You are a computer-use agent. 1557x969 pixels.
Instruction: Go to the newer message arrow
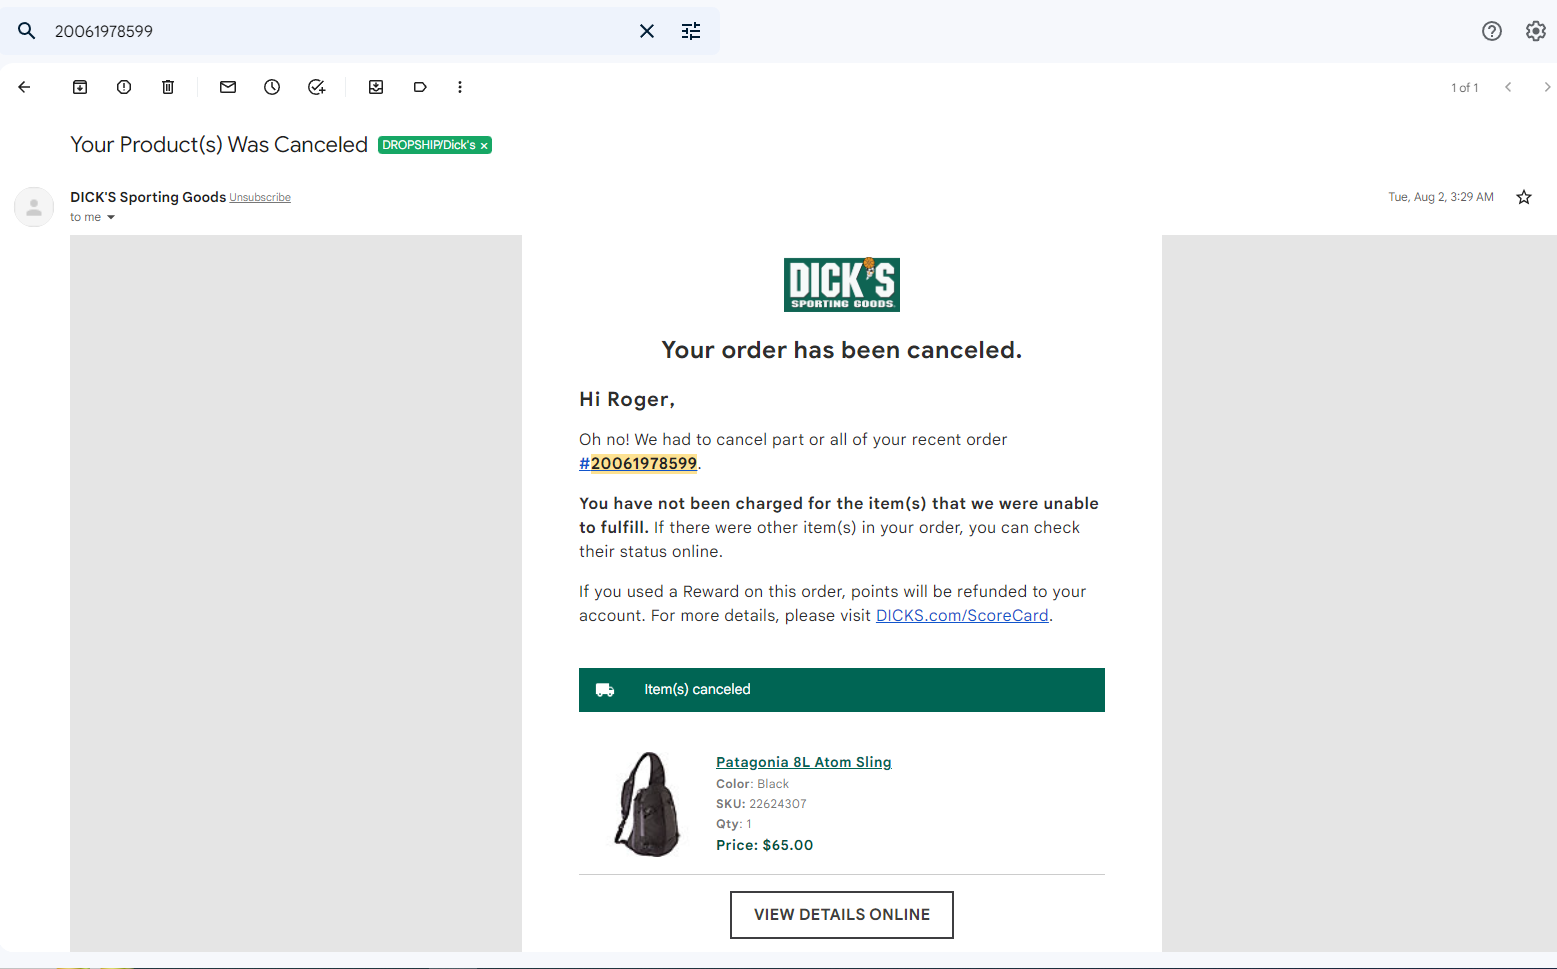click(x=1508, y=87)
